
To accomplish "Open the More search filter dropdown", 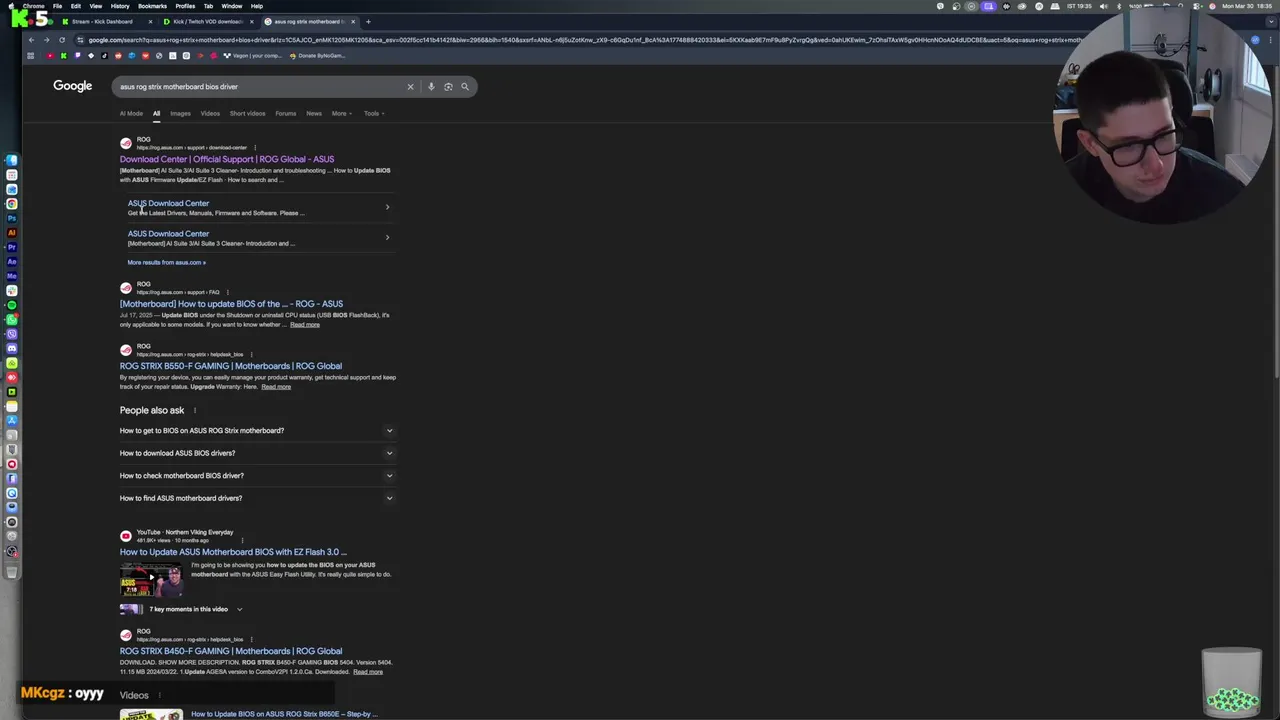I will 341,113.
